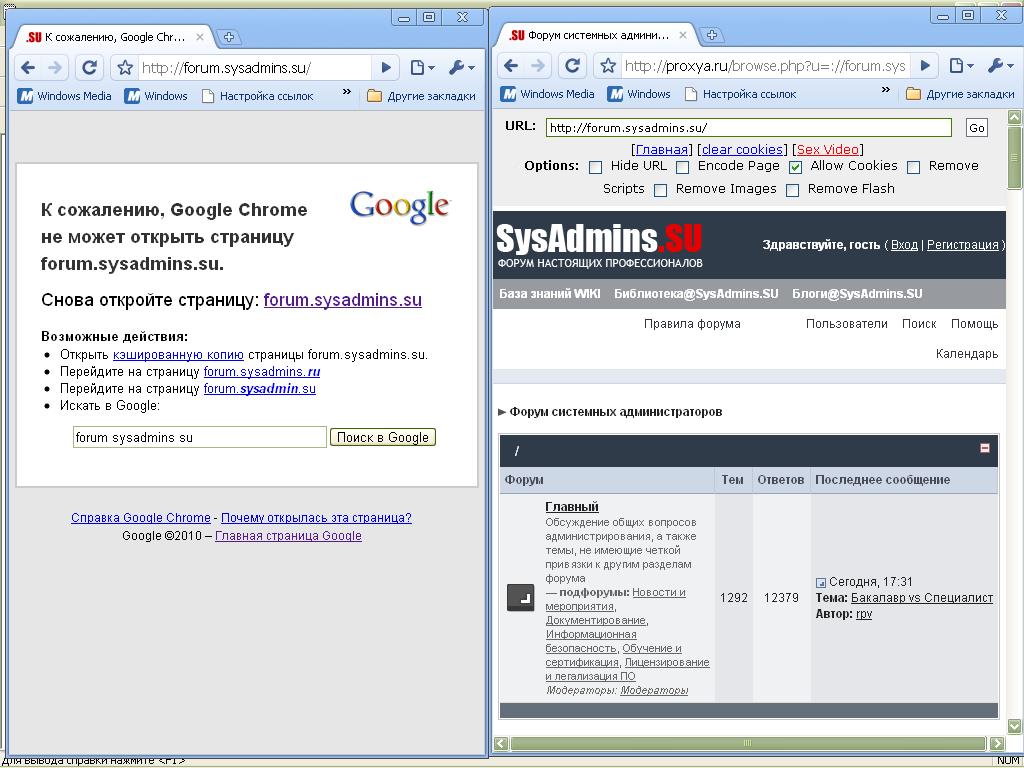Click the left window's address bar
Screen dimensions: 1024x768
(255, 67)
